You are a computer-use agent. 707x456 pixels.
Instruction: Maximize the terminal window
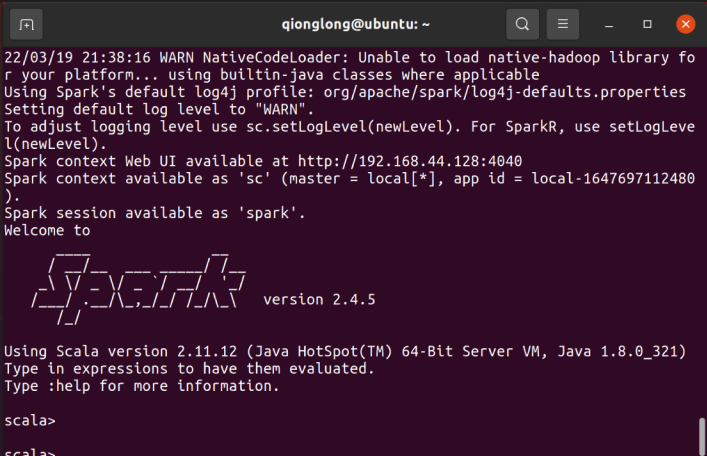coord(647,24)
